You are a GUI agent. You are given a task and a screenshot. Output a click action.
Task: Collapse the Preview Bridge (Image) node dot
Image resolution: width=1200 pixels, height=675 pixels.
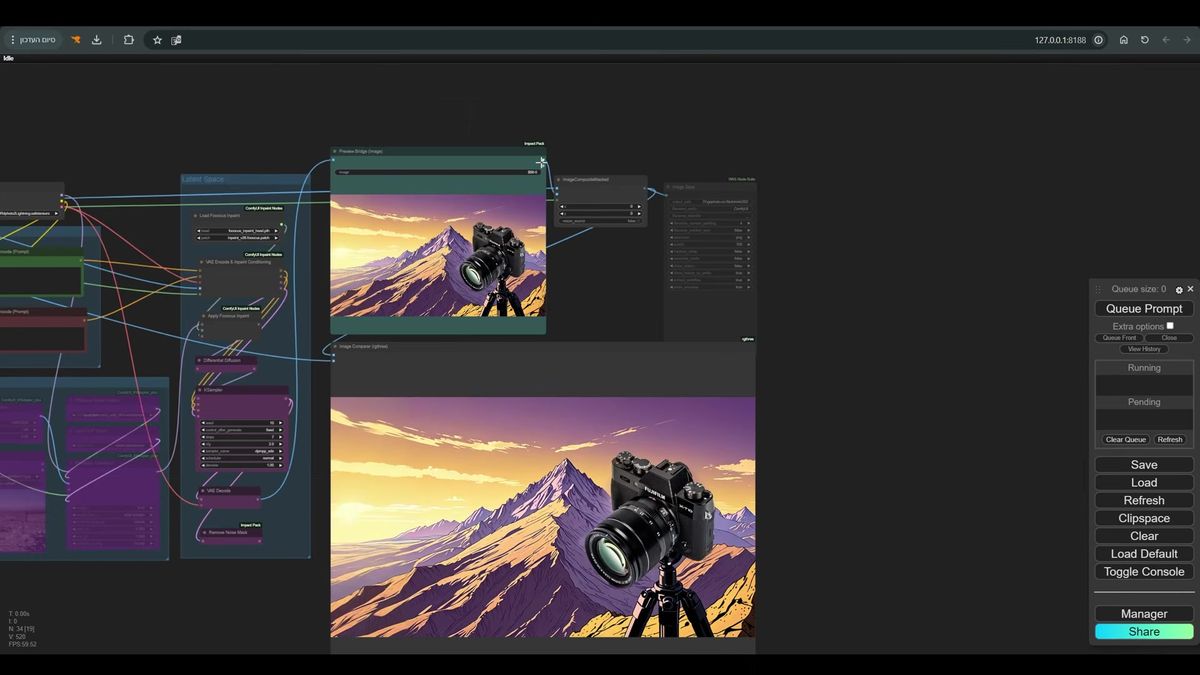coord(335,152)
